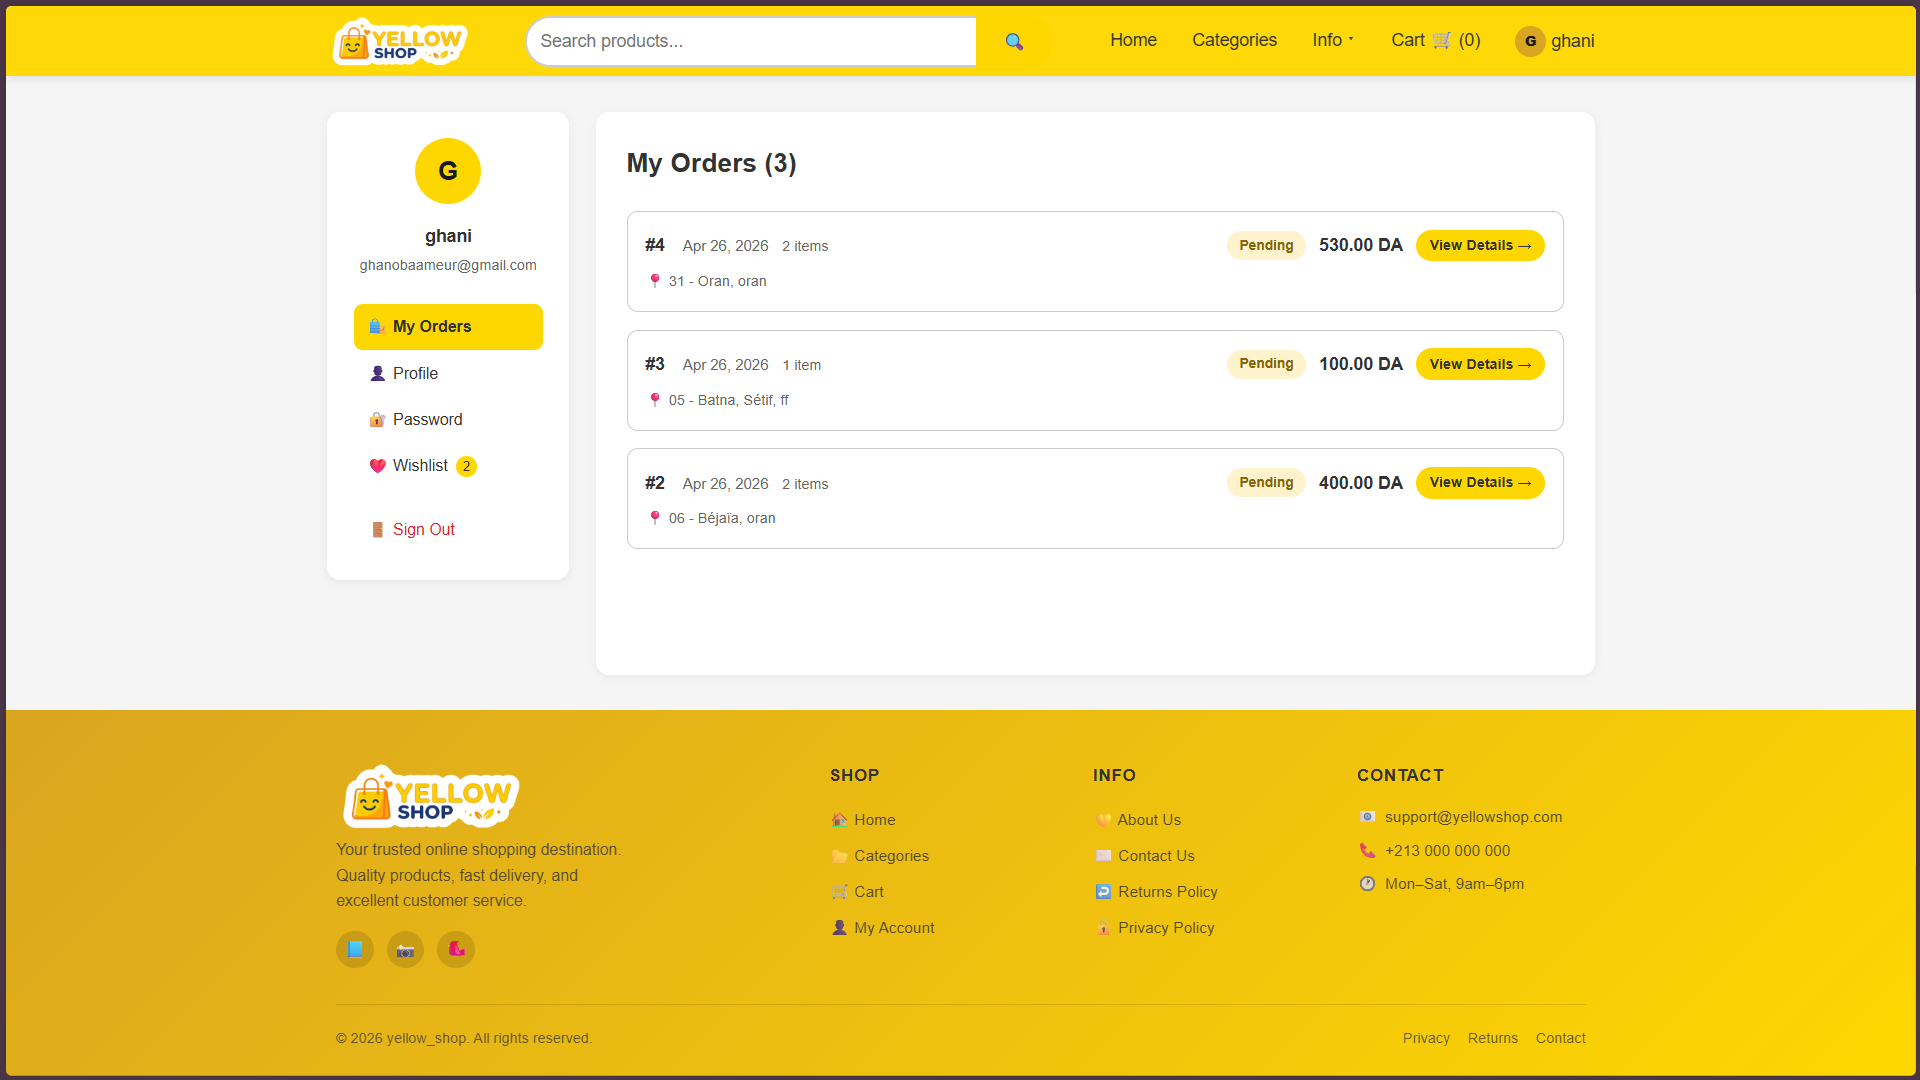Click the email icon beside support address
This screenshot has height=1080, width=1920.
(1367, 817)
